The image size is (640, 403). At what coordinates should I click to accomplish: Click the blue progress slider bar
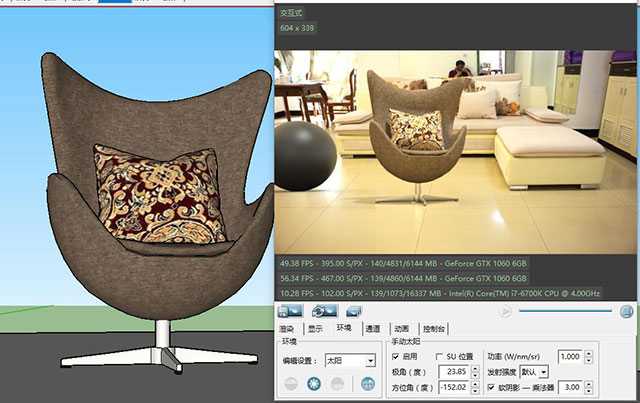tap(565, 311)
